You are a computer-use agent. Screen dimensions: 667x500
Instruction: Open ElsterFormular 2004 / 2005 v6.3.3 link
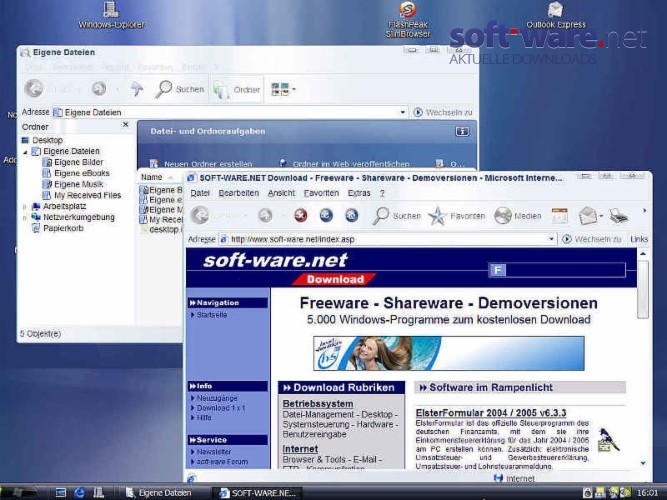(x=491, y=413)
